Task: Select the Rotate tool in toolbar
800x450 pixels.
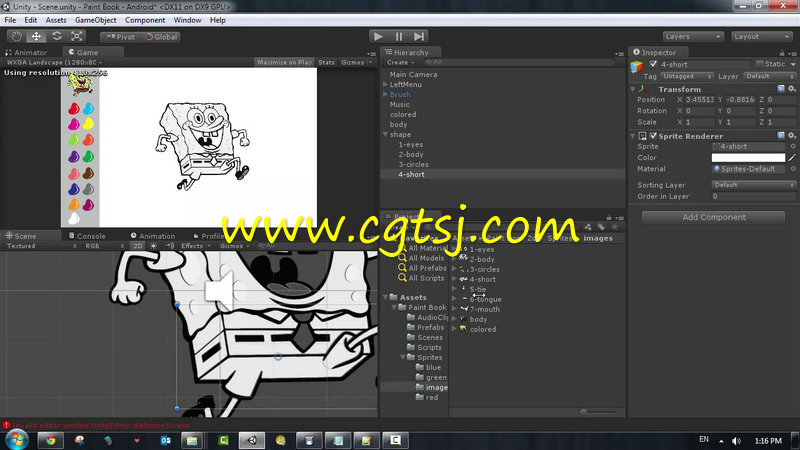Action: pyautogui.click(x=57, y=36)
